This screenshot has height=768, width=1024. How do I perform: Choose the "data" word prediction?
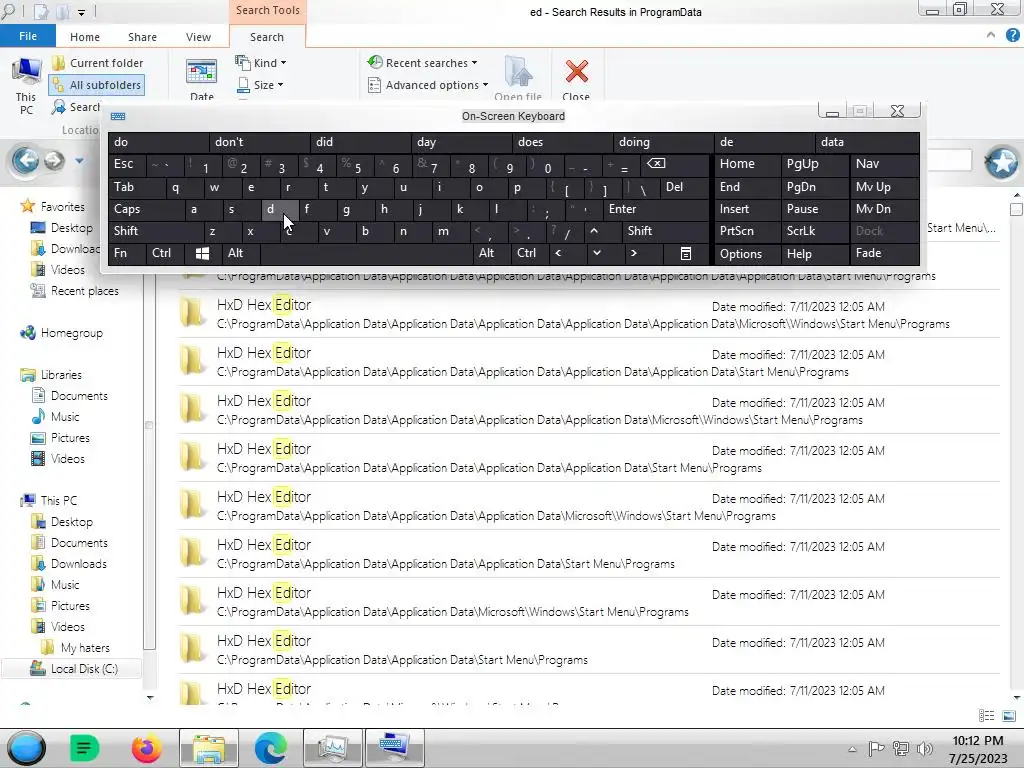(867, 142)
